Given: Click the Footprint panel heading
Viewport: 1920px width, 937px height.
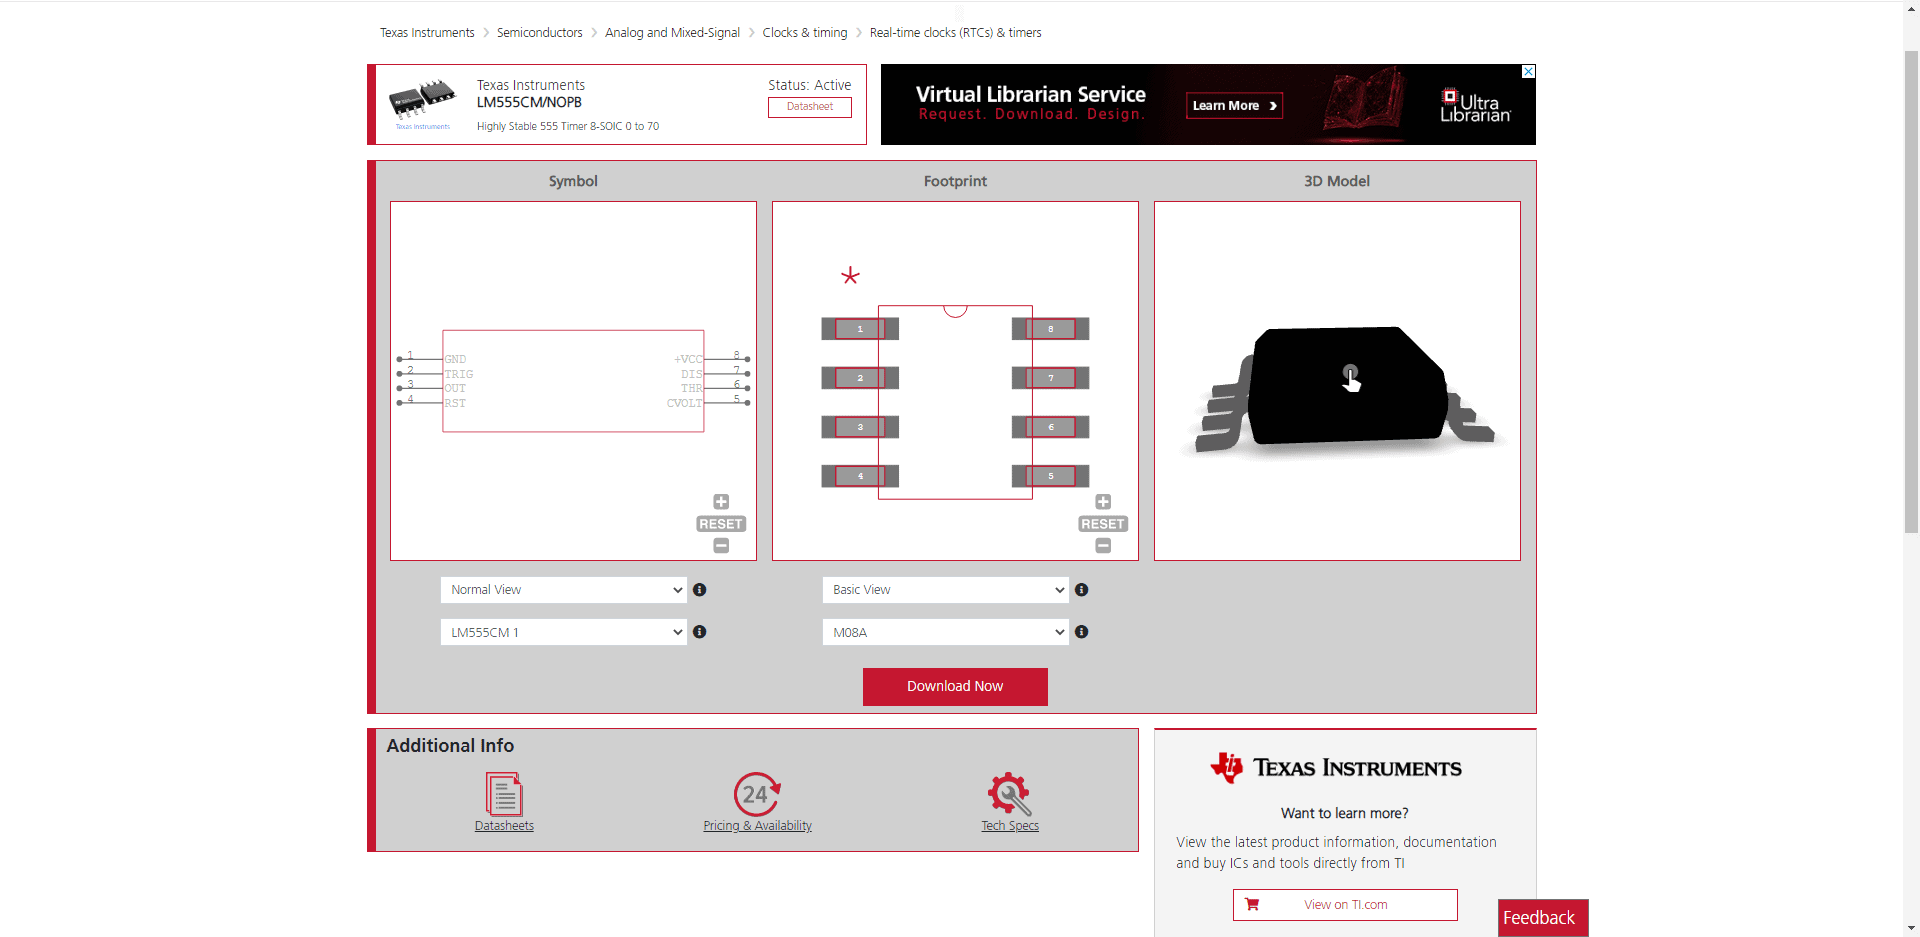Looking at the screenshot, I should [x=955, y=181].
